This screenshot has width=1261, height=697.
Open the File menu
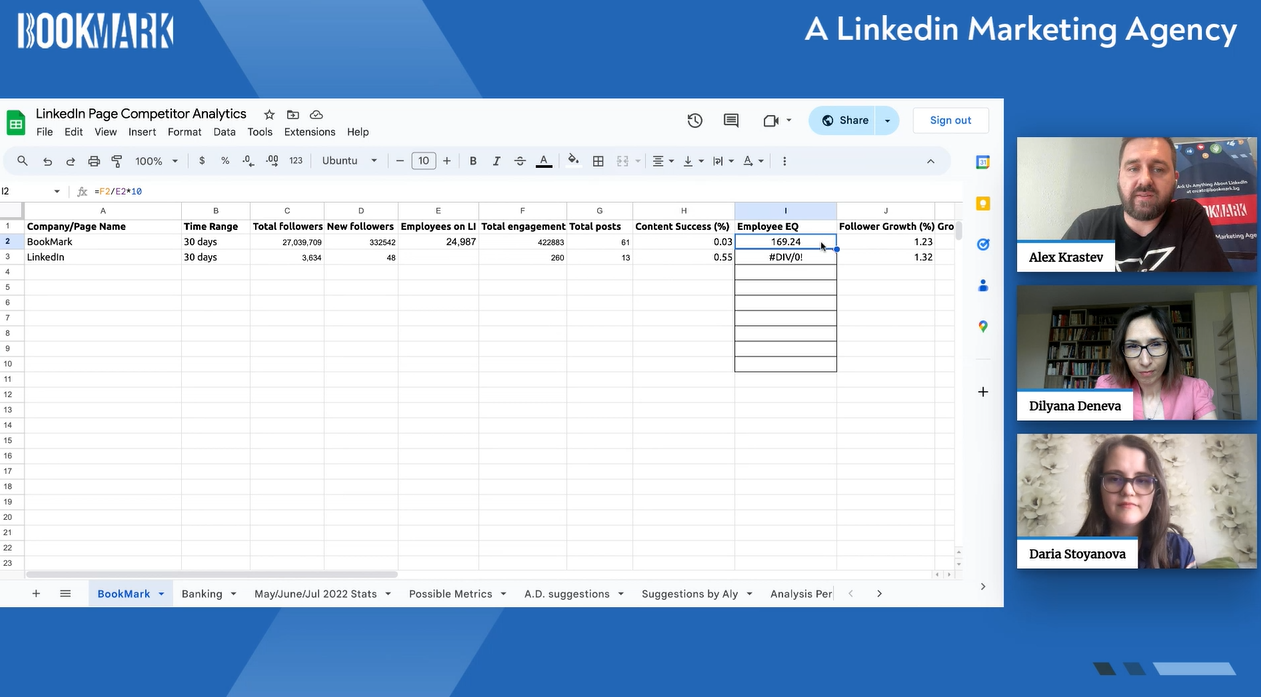(45, 132)
